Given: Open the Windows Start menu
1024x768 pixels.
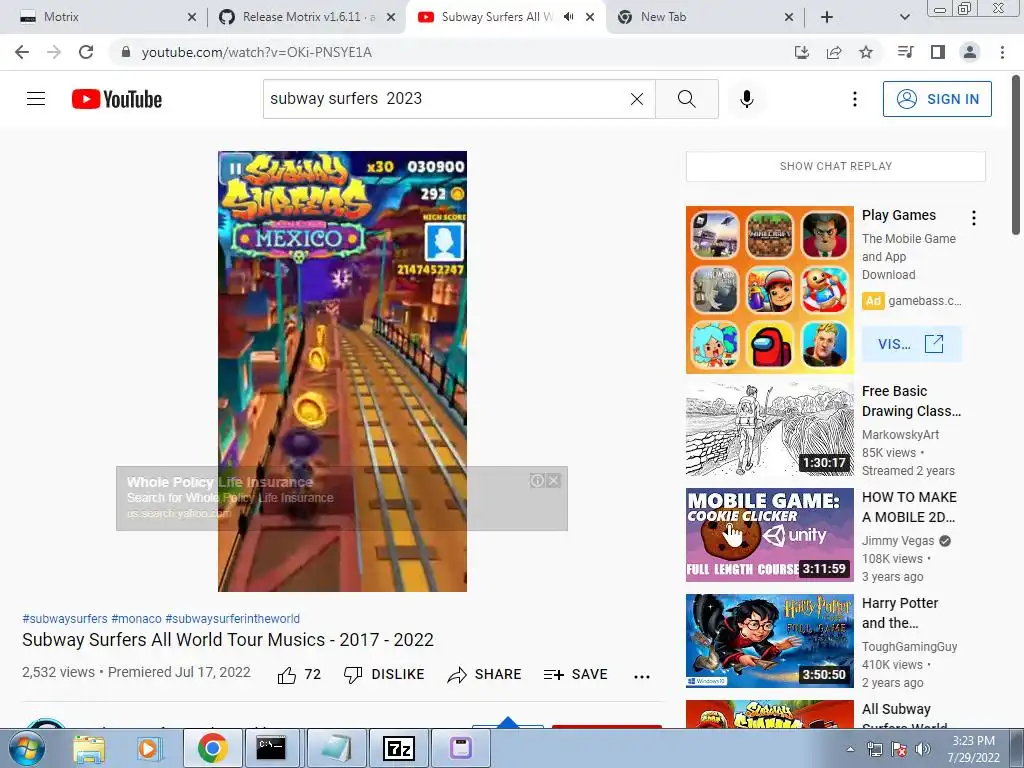Looking at the screenshot, I should 25,748.
